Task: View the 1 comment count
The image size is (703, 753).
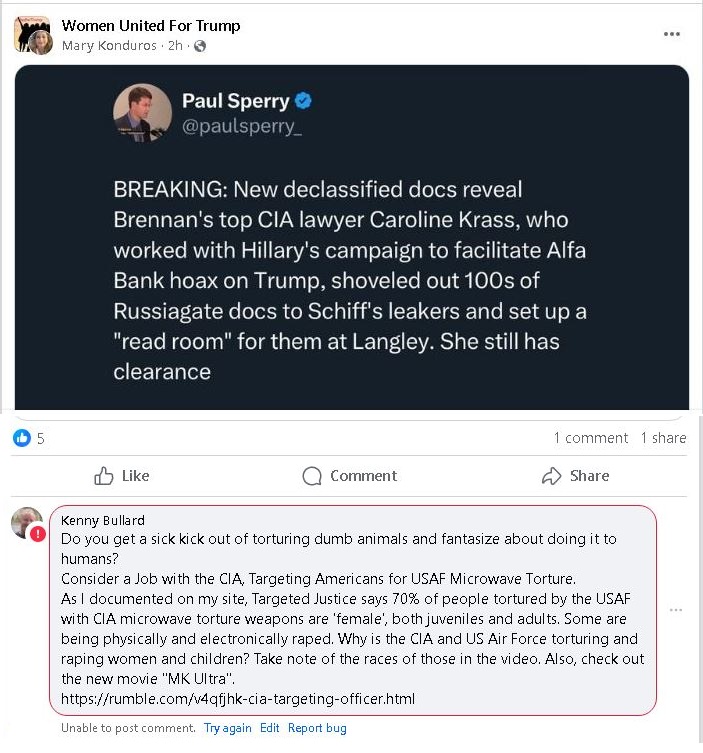Action: click(590, 438)
